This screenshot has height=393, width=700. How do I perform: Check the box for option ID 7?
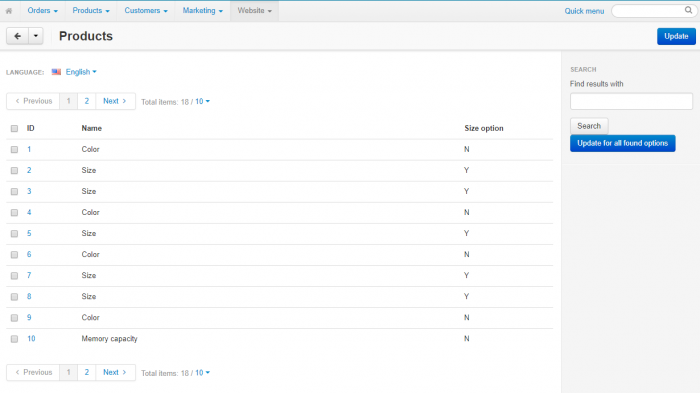14,276
